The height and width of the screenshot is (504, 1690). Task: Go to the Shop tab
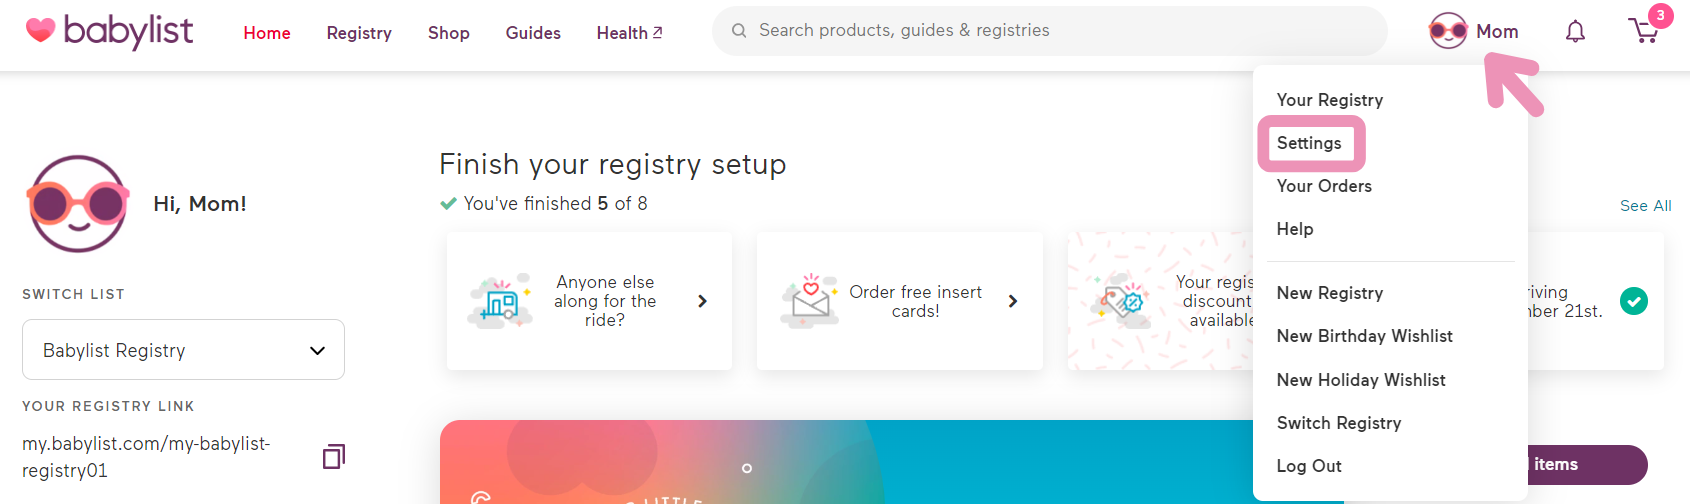tap(449, 33)
